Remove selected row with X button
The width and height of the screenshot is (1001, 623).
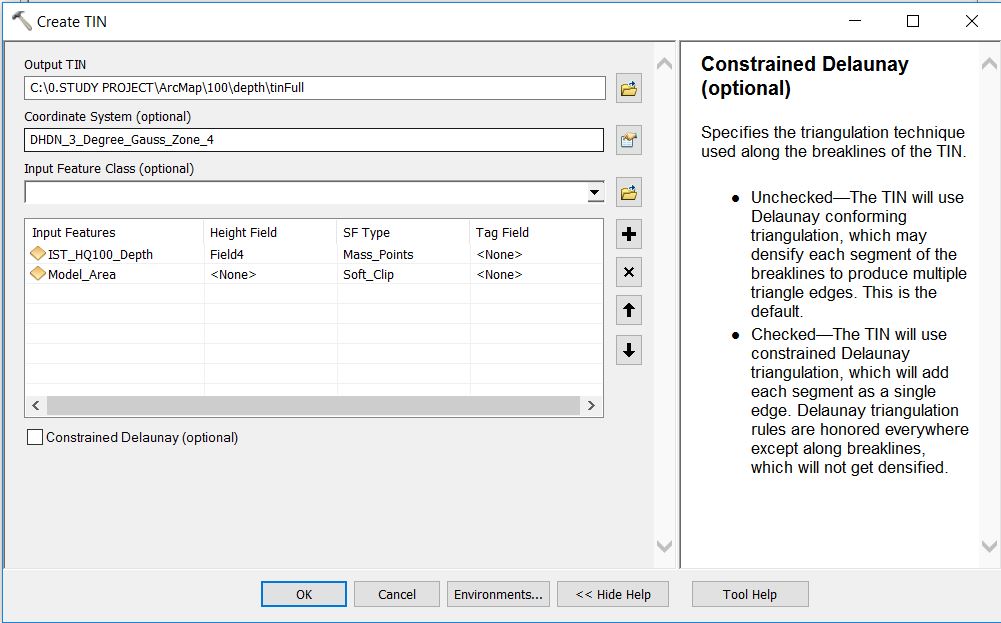point(629,273)
